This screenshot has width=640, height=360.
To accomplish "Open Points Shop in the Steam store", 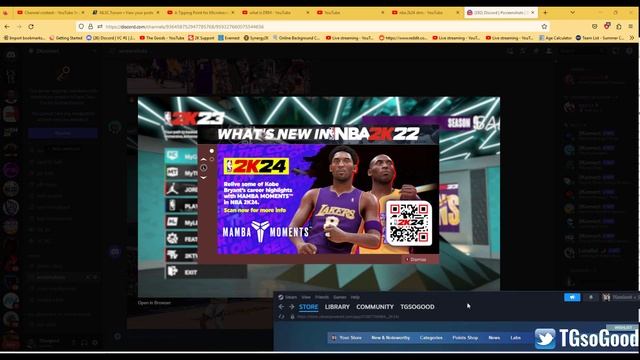I will 465,338.
